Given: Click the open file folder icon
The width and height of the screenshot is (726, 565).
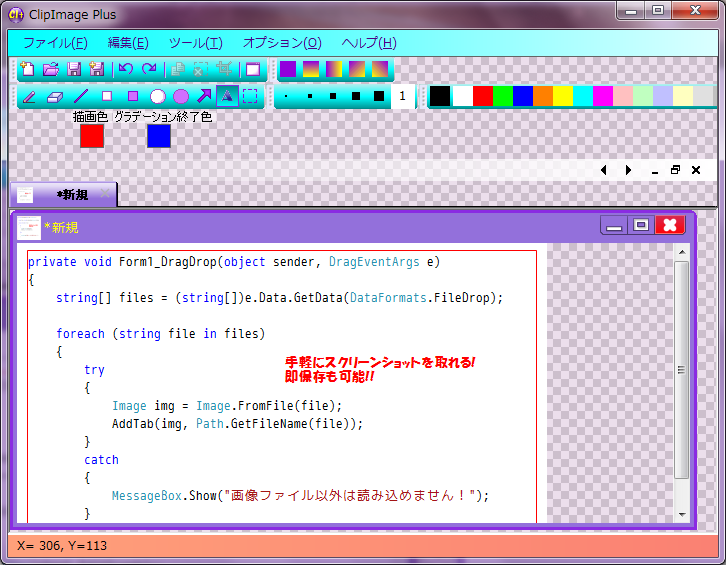Looking at the screenshot, I should click(x=50, y=70).
